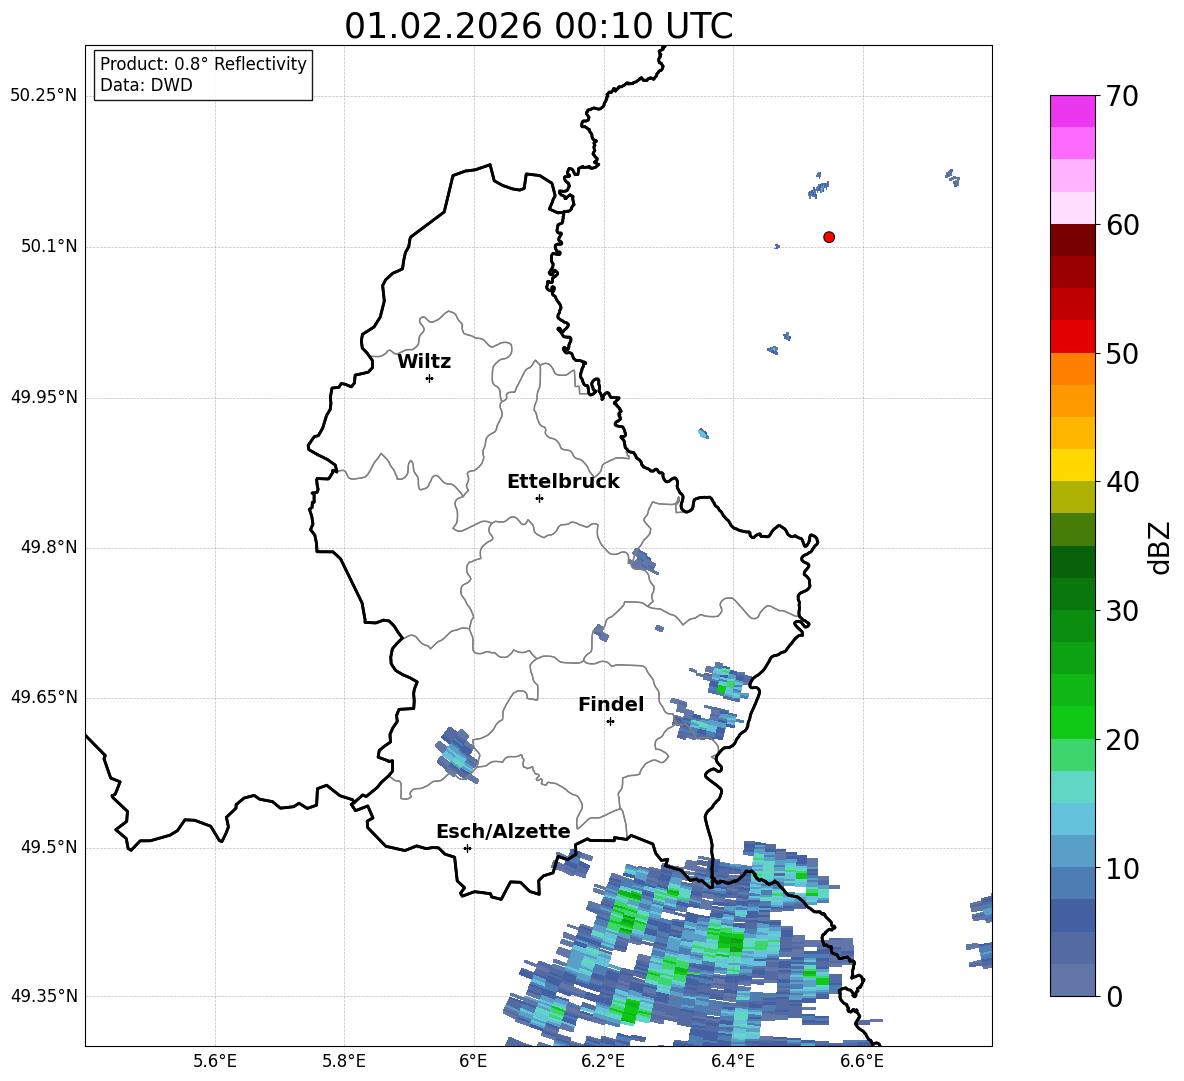Click the Ettelbruck station cross marker
Viewport: 1184px width, 1081px height.
pos(539,498)
